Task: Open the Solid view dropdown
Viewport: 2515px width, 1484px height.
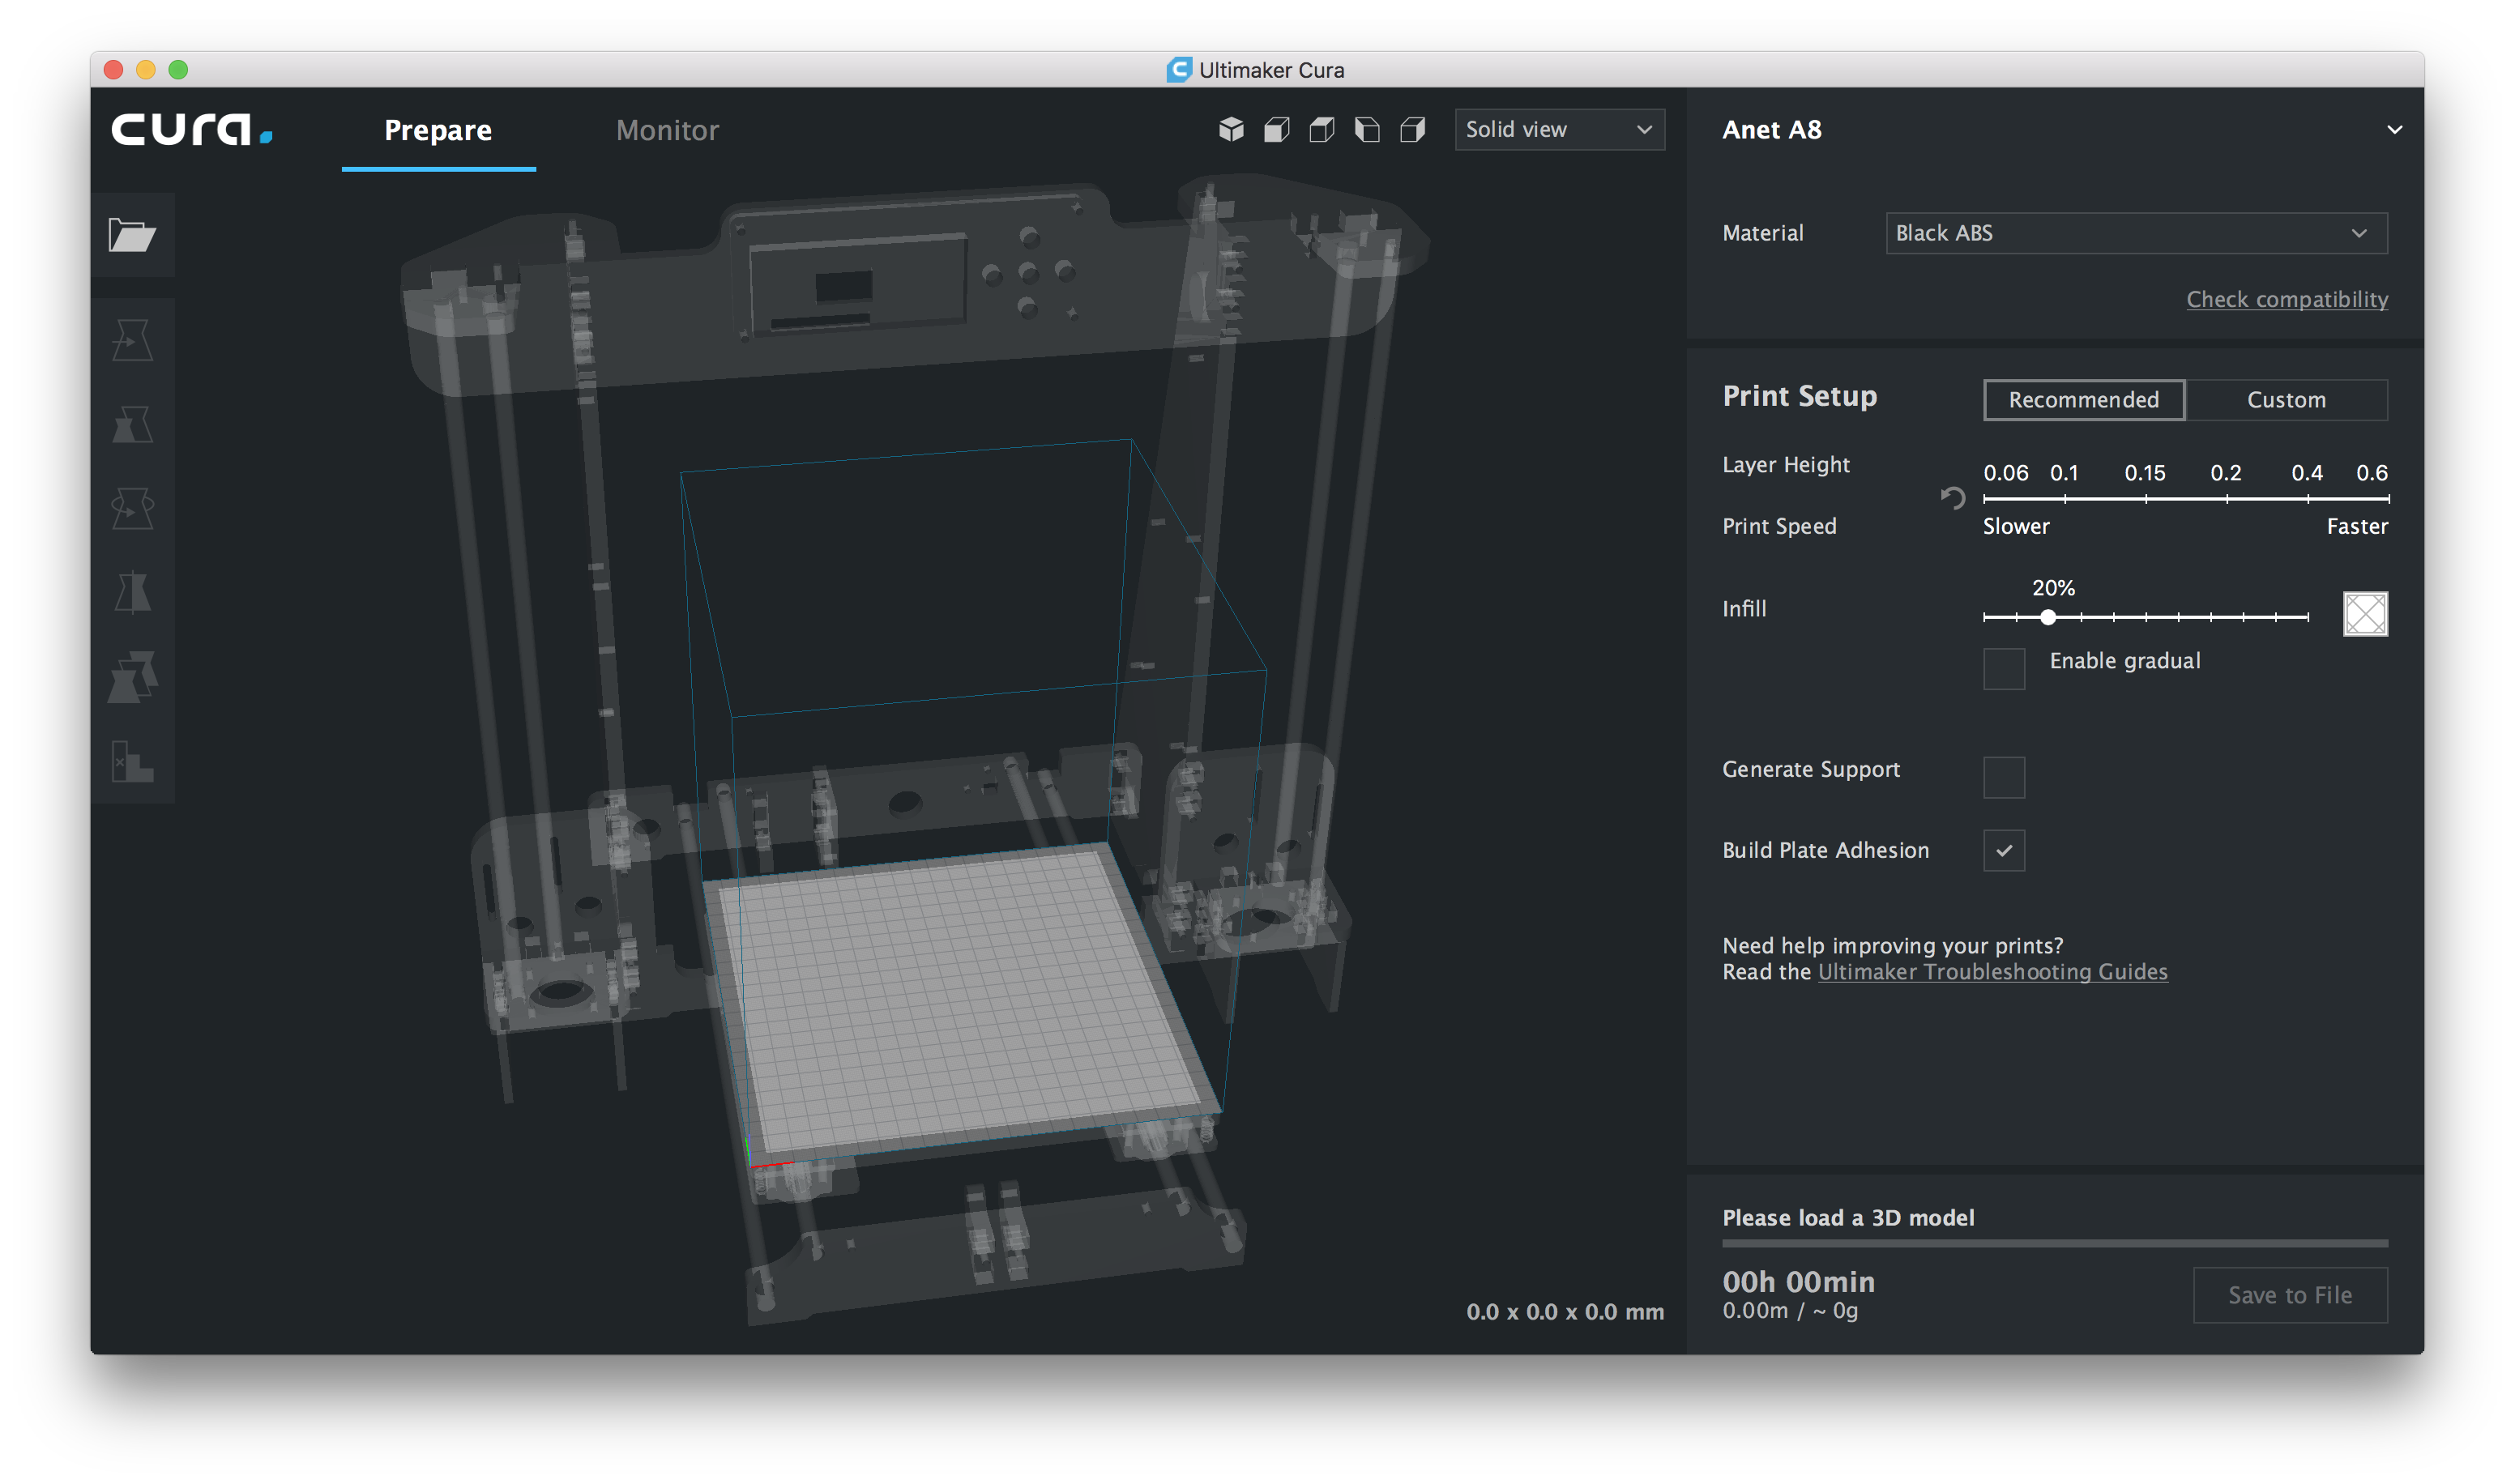Action: pyautogui.click(x=1559, y=130)
